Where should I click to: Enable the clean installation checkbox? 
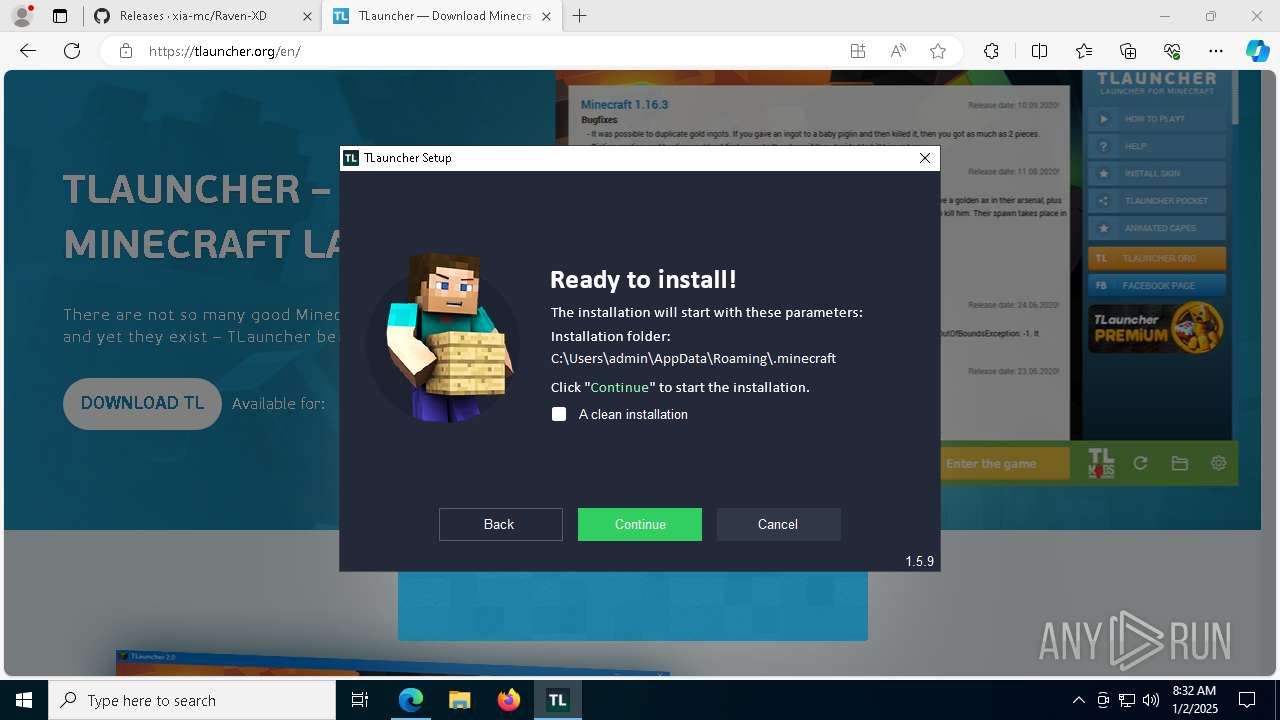pyautogui.click(x=559, y=414)
